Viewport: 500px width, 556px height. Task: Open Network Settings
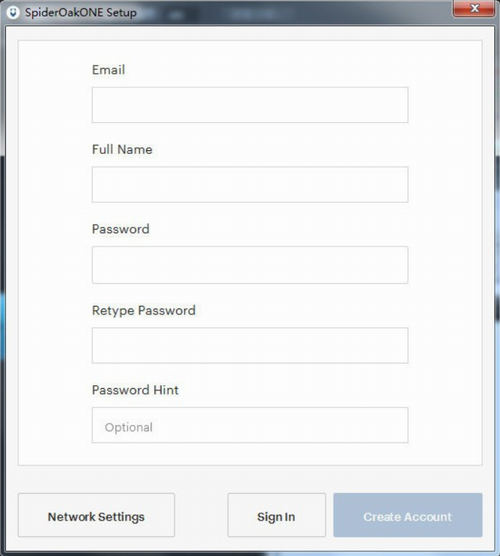(96, 515)
